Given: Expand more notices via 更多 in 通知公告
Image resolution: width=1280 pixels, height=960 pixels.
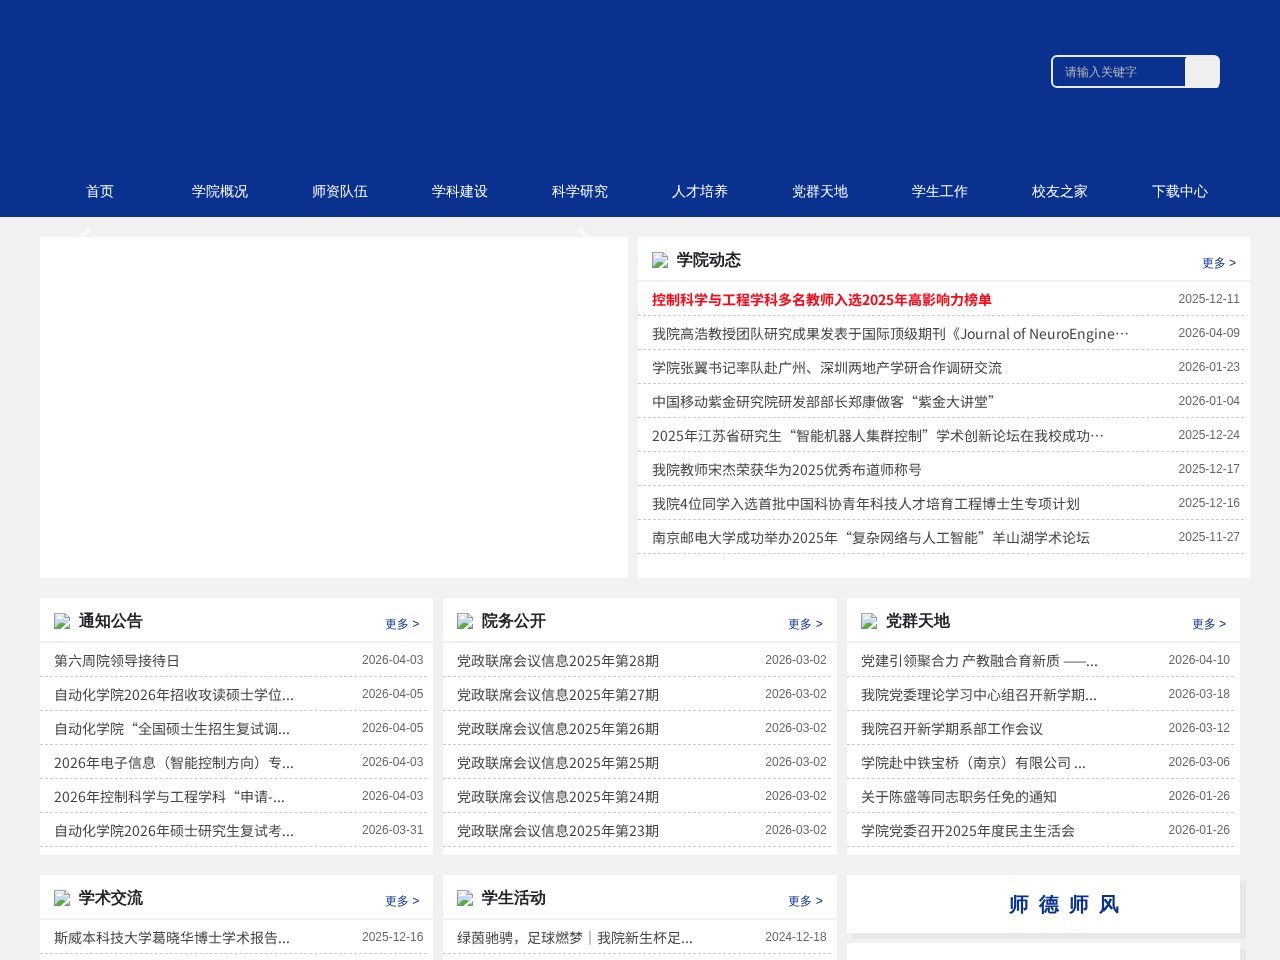Looking at the screenshot, I should click(x=402, y=623).
